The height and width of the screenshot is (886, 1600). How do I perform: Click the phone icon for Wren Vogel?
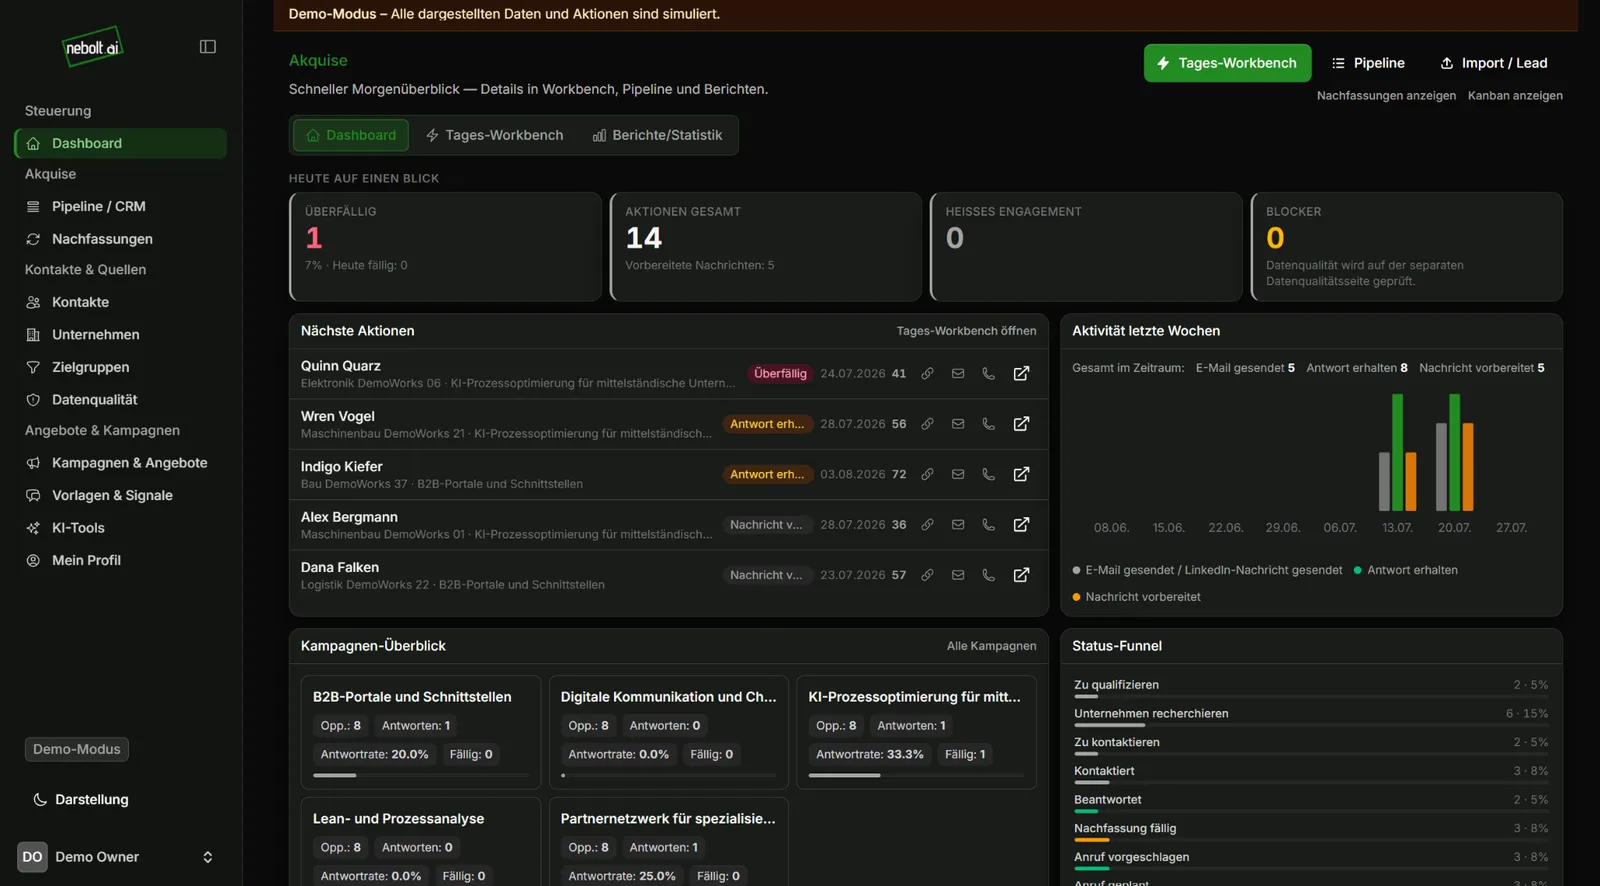tap(988, 424)
